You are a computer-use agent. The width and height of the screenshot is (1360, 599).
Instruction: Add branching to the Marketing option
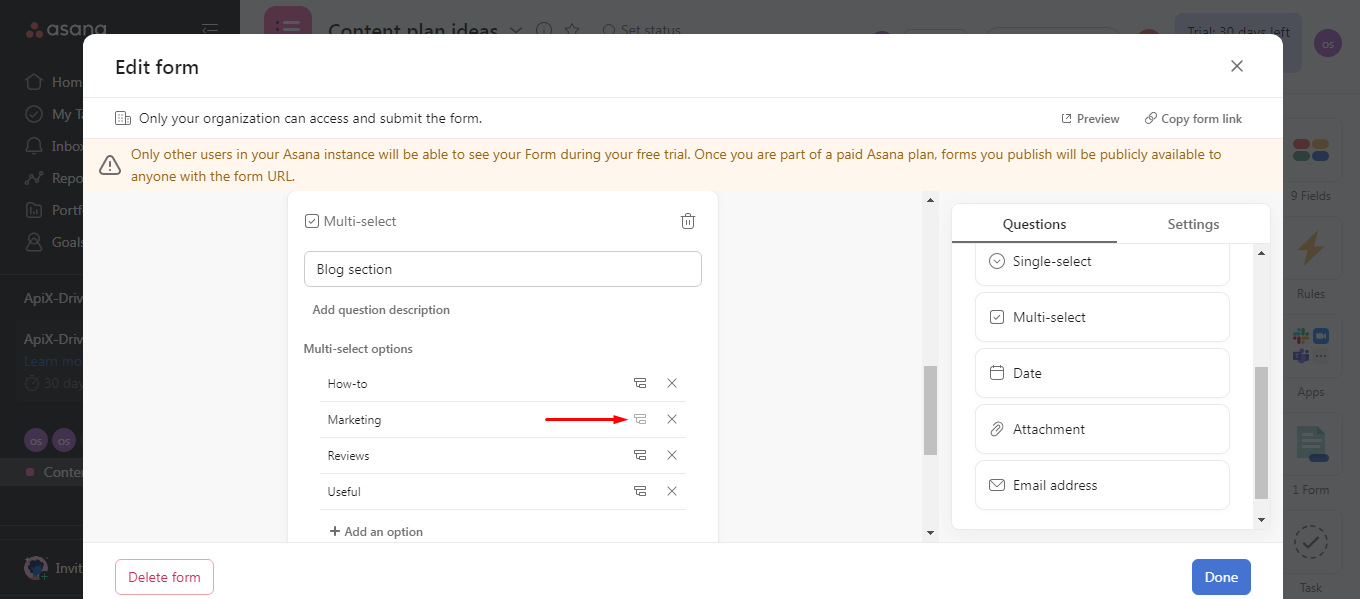coord(639,419)
